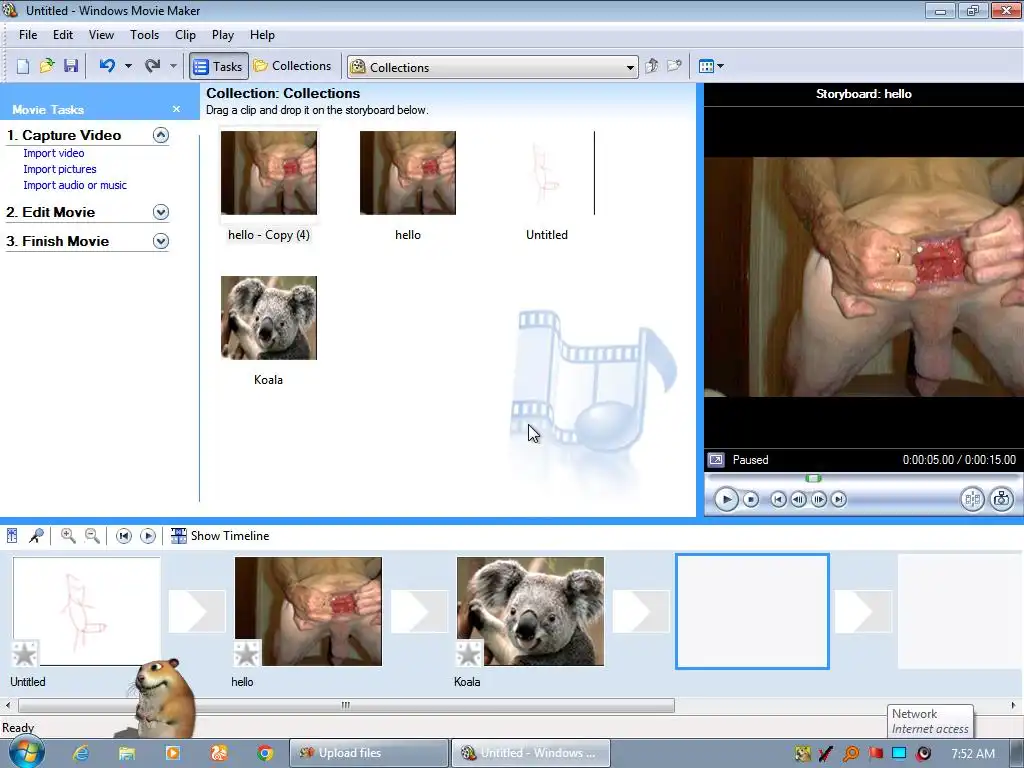The width and height of the screenshot is (1024, 768).
Task: Open the Views dropdown arrow
Action: click(720, 66)
